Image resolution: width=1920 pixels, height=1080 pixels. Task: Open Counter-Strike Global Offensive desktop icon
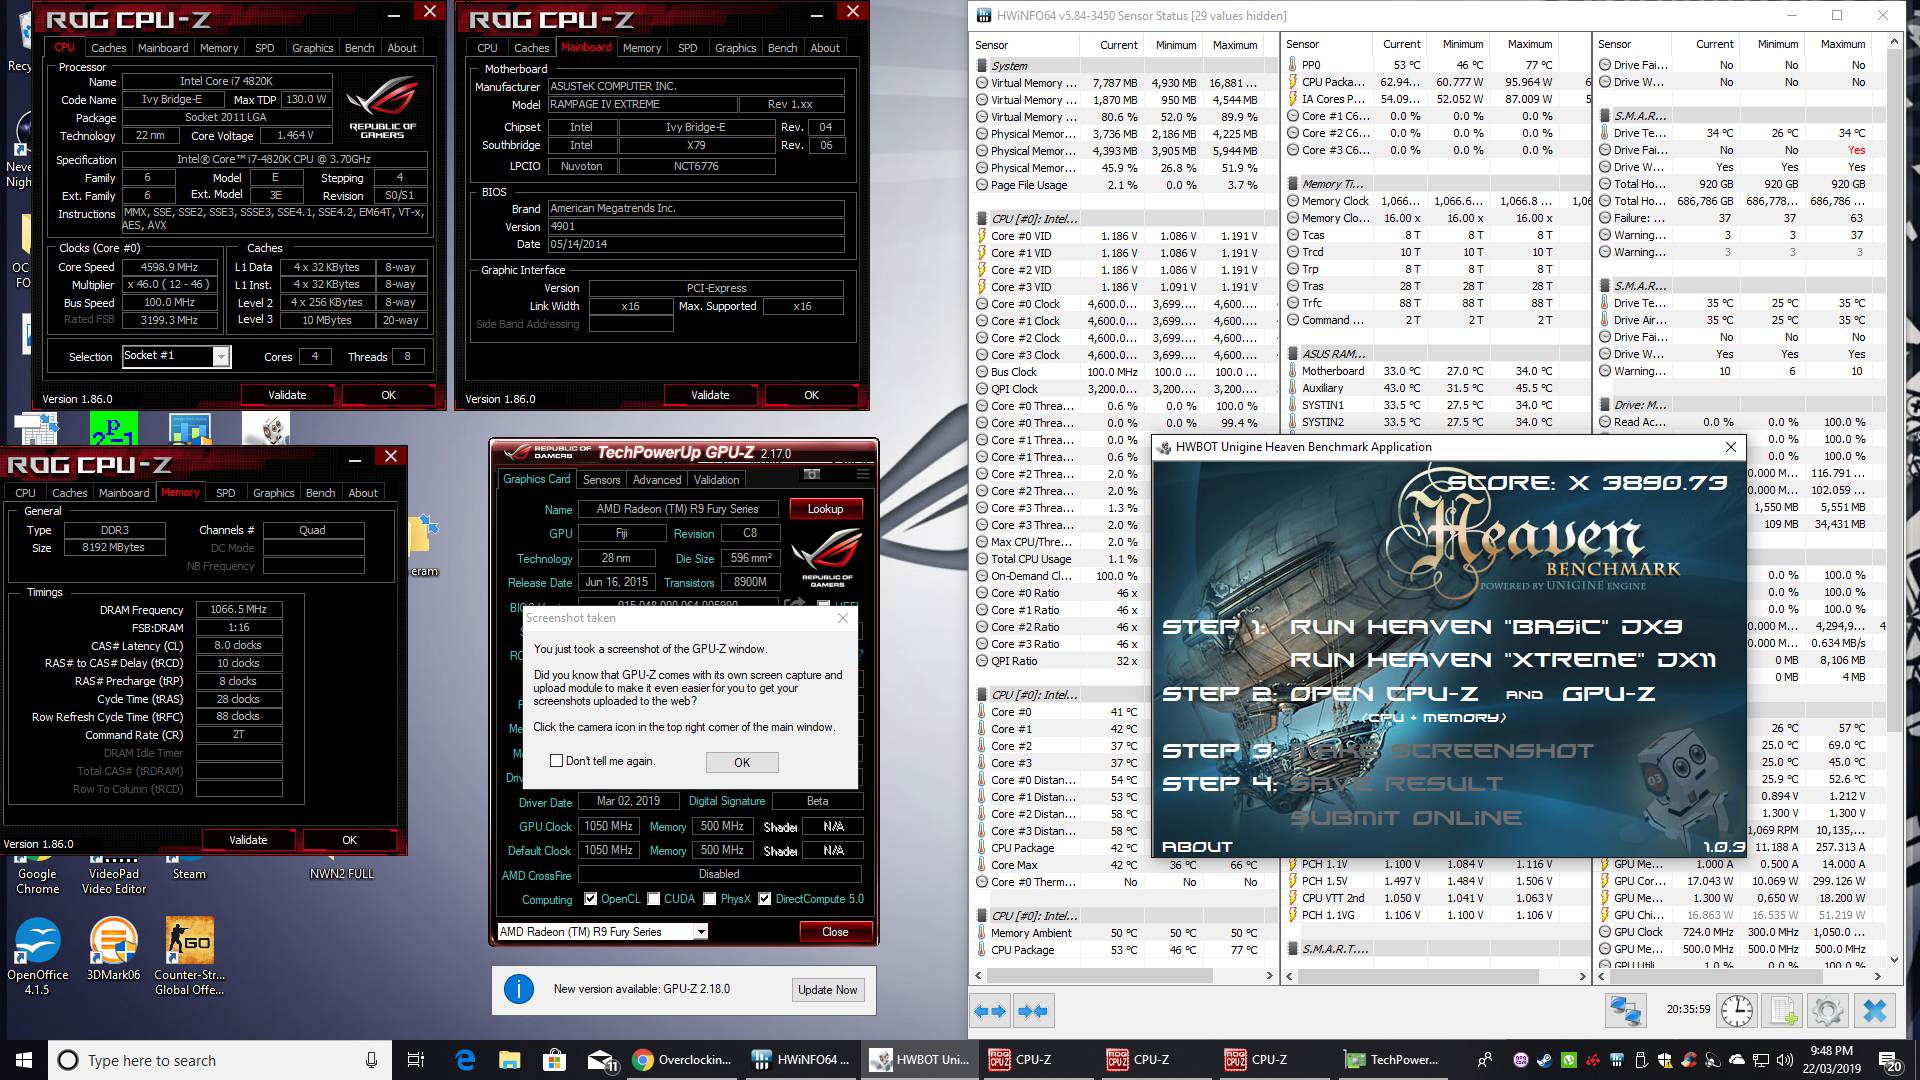click(189, 955)
